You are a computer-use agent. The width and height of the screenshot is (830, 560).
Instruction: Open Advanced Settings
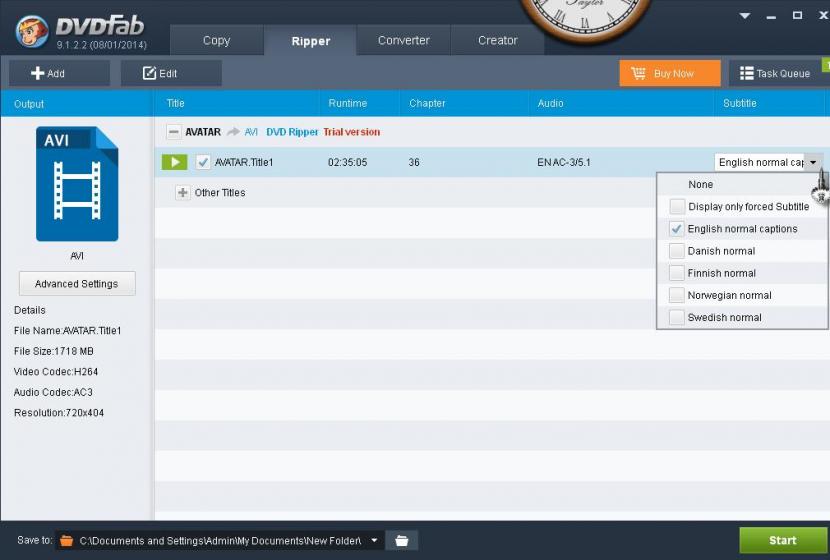pyautogui.click(x=77, y=284)
